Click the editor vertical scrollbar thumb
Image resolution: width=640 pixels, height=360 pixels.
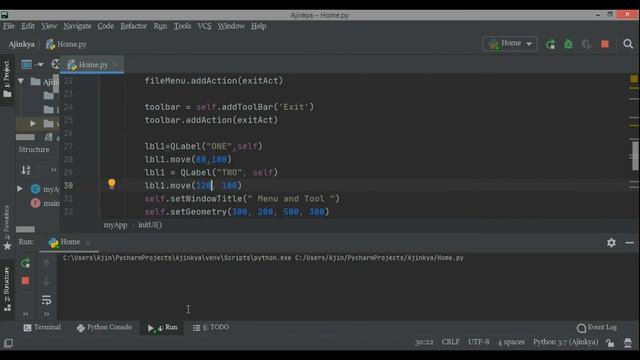click(x=635, y=156)
